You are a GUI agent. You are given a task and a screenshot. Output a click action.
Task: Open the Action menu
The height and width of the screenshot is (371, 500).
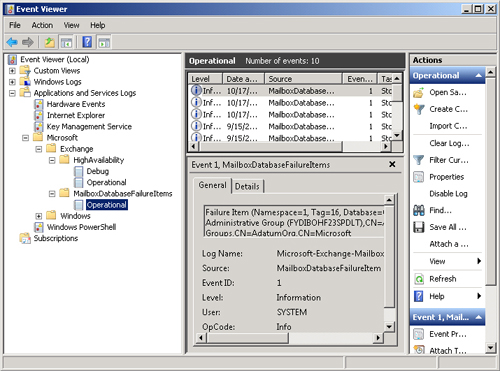(x=42, y=25)
